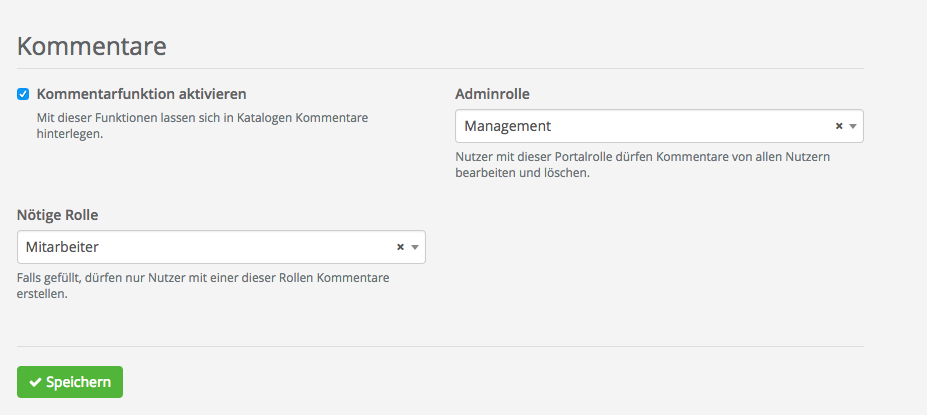Click the Nötige Rolle field label
927x415 pixels.
click(x=57, y=214)
